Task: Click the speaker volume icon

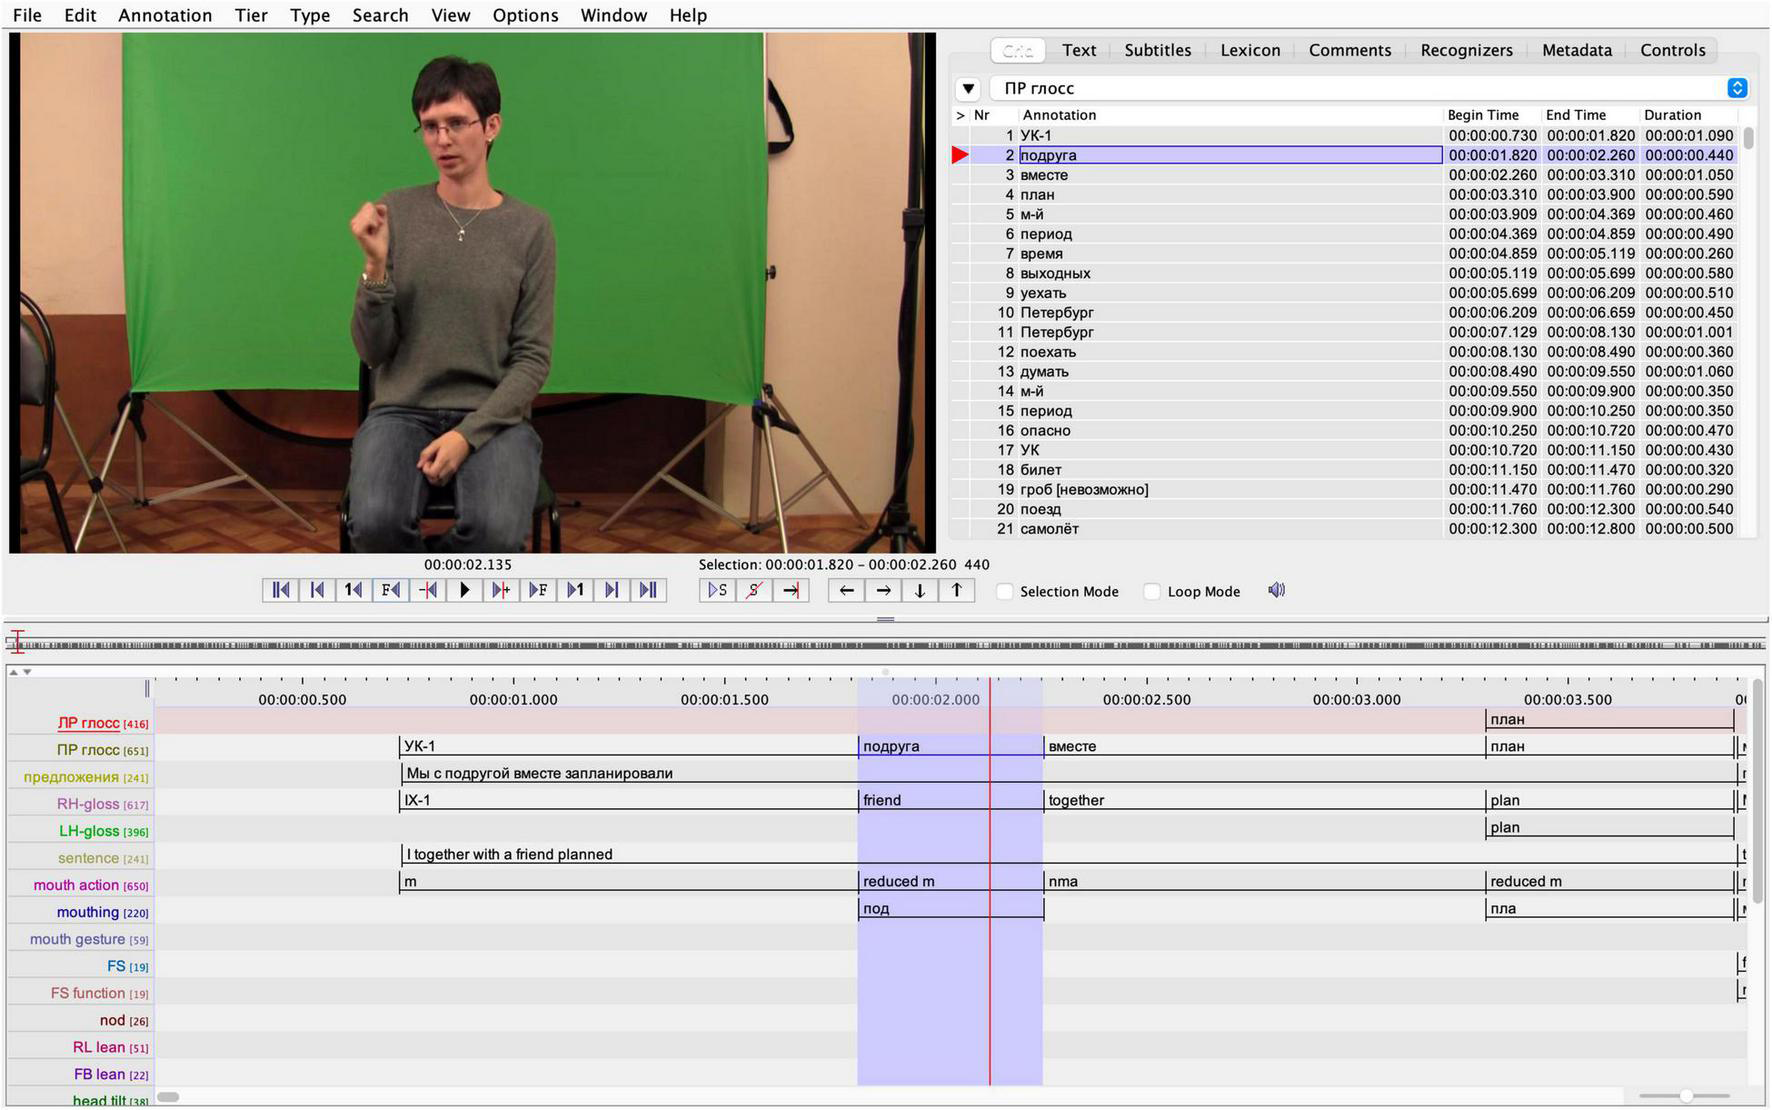Action: coord(1276,590)
